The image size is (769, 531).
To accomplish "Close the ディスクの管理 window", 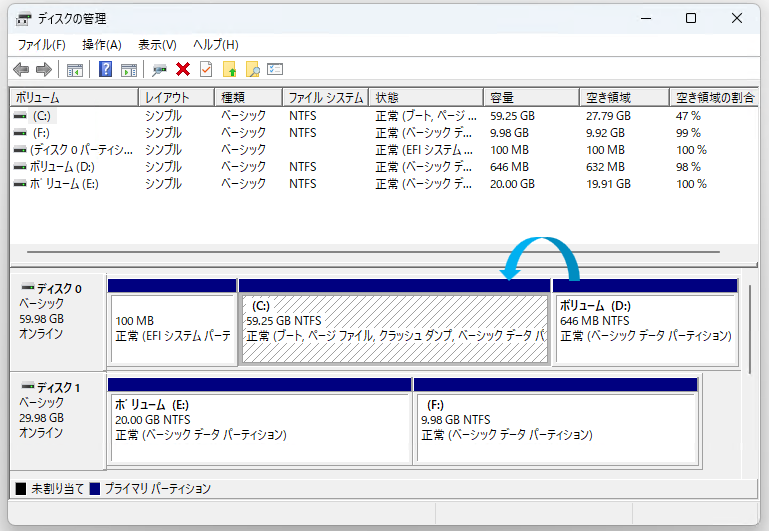I will click(737, 19).
